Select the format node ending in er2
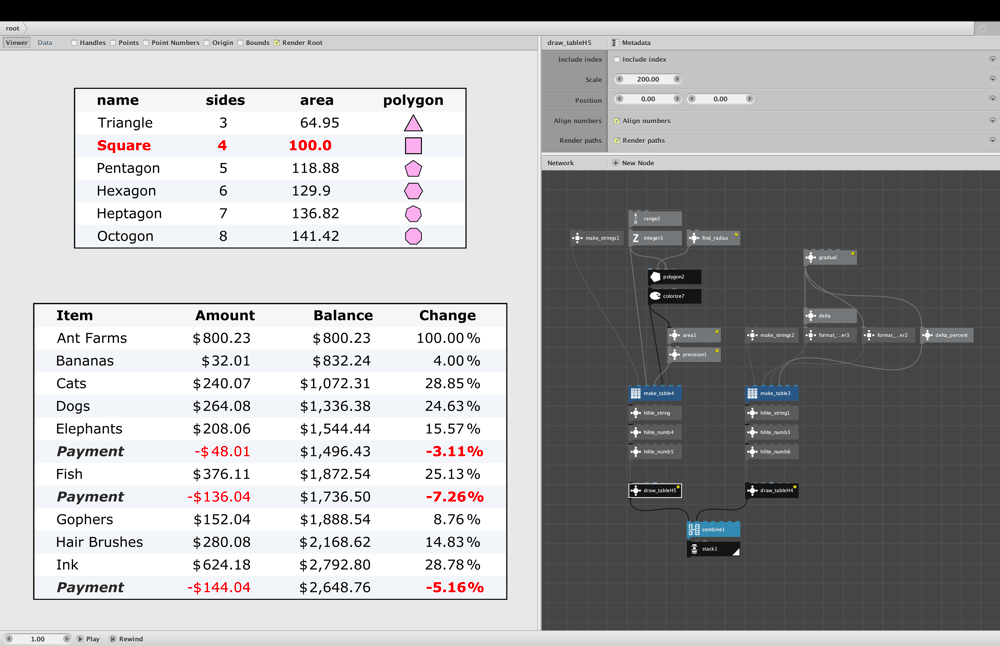1000x646 pixels. click(888, 335)
